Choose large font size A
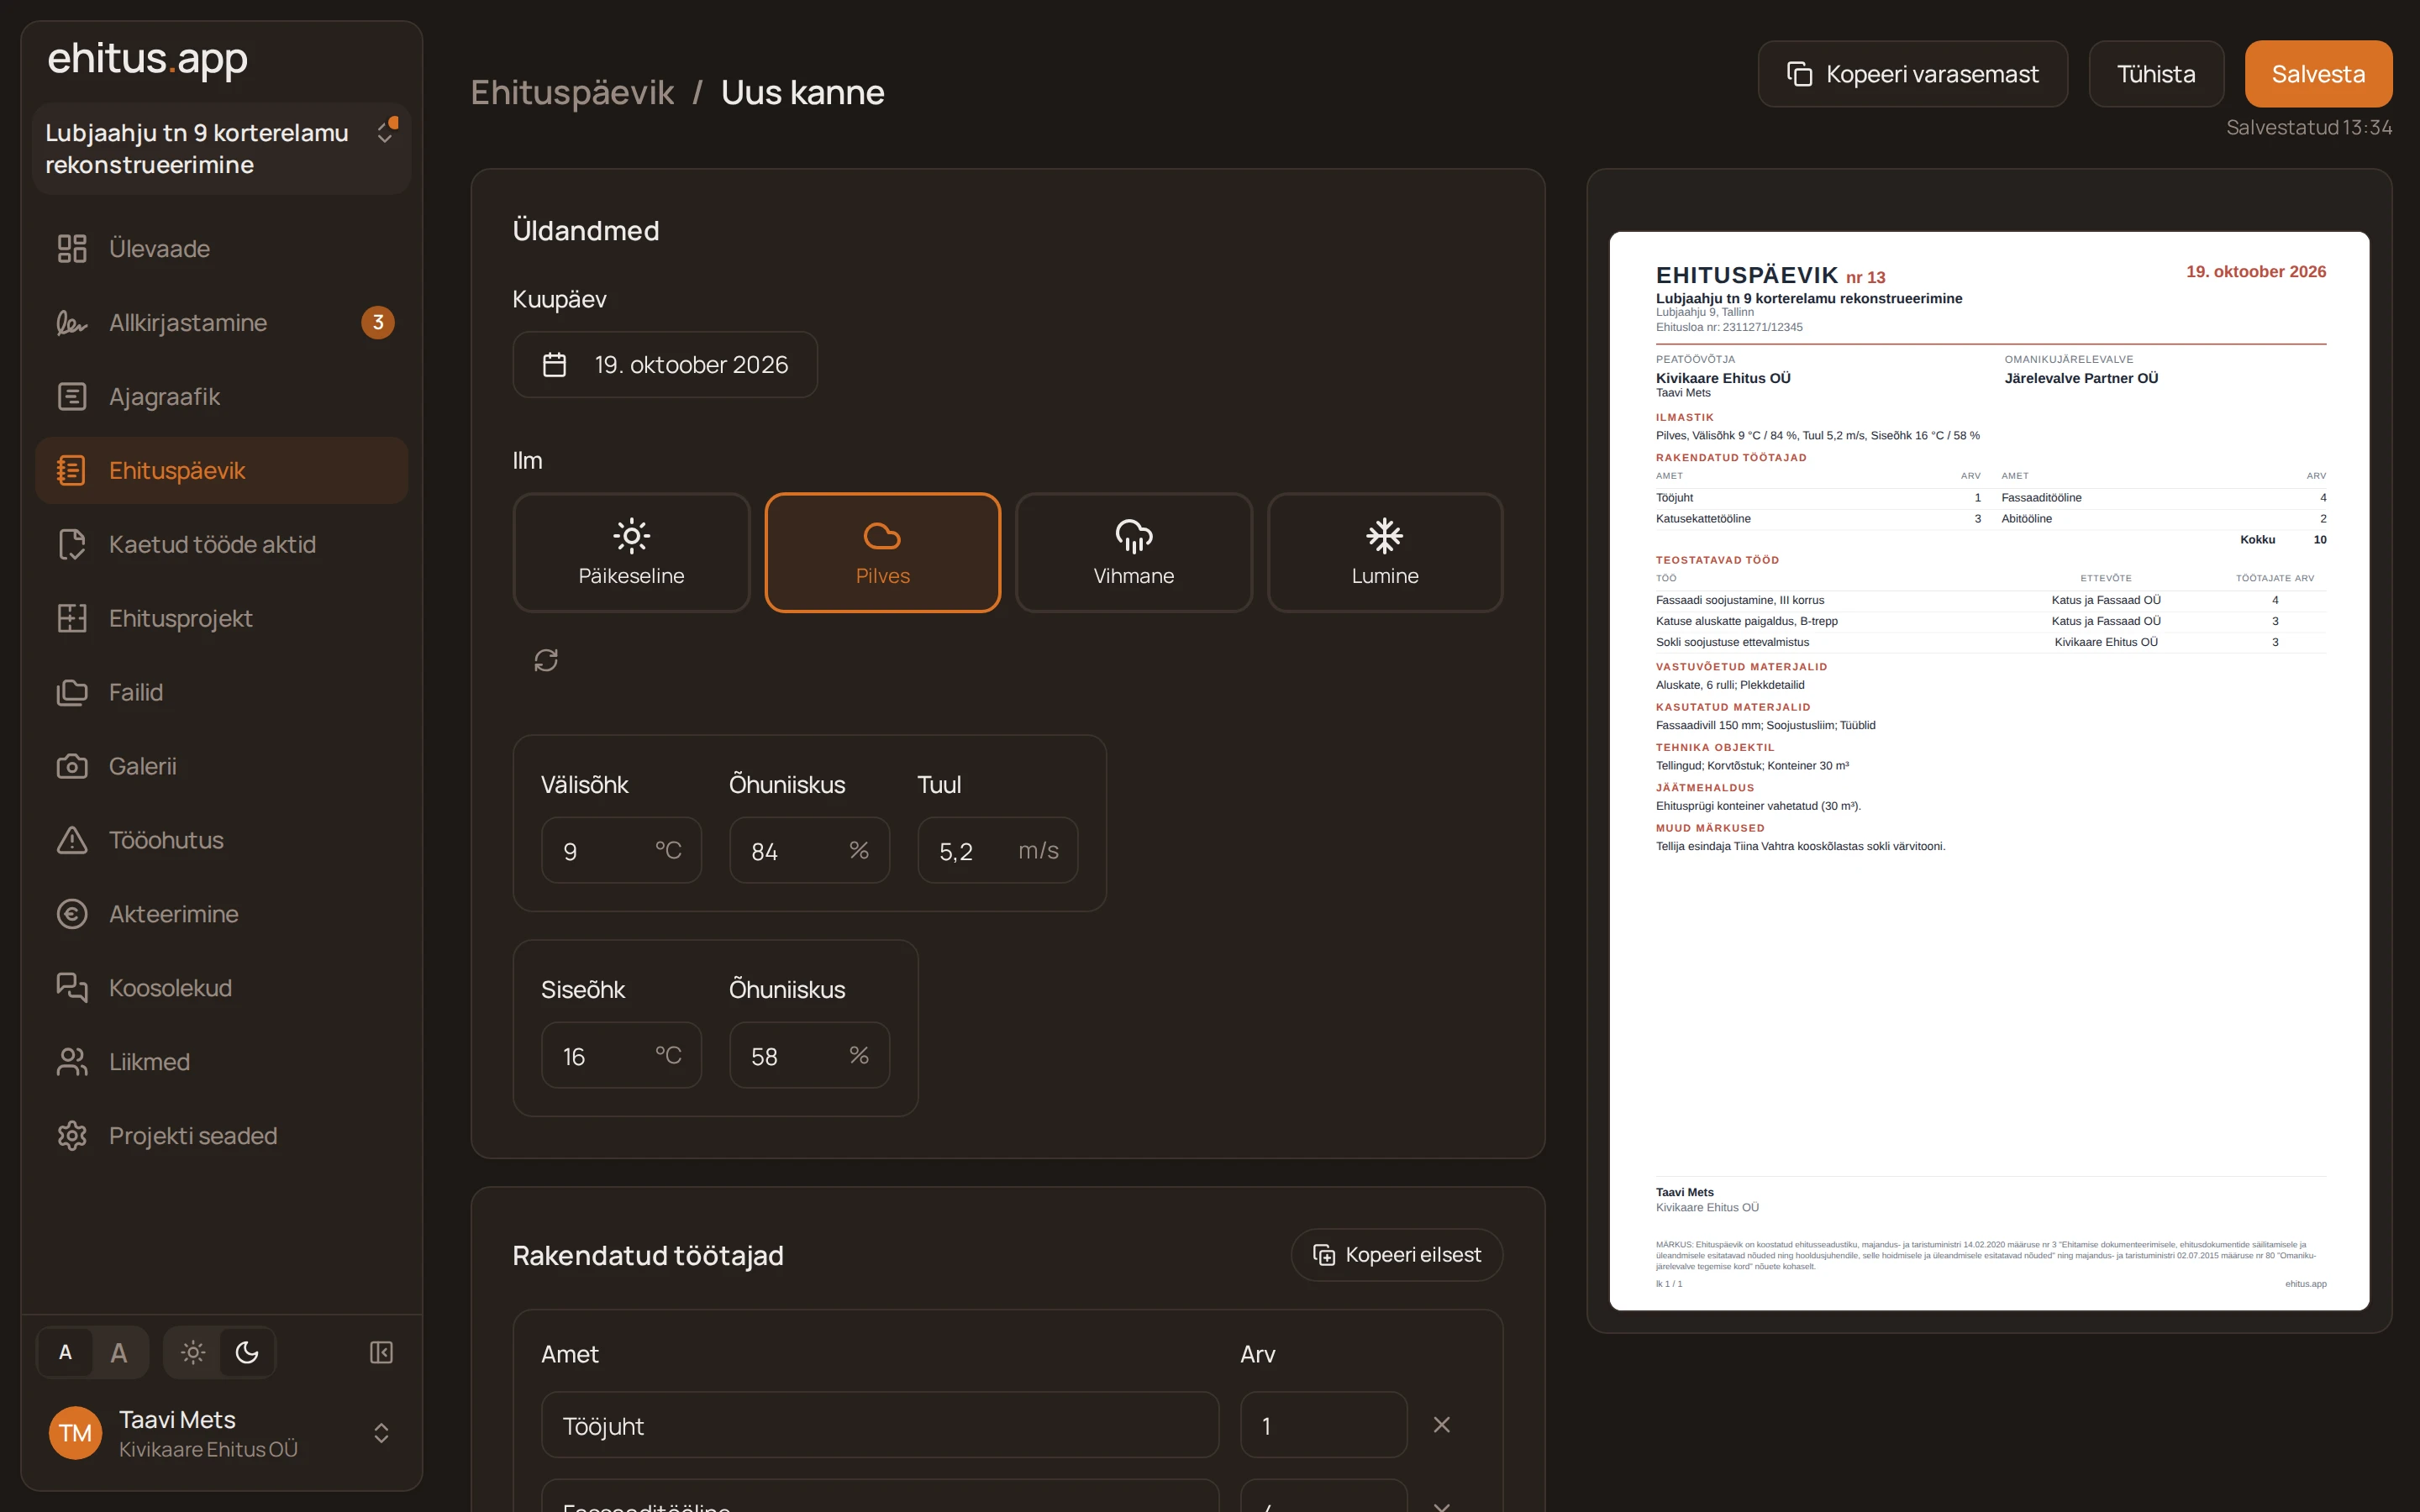The image size is (2420, 1512). click(119, 1352)
